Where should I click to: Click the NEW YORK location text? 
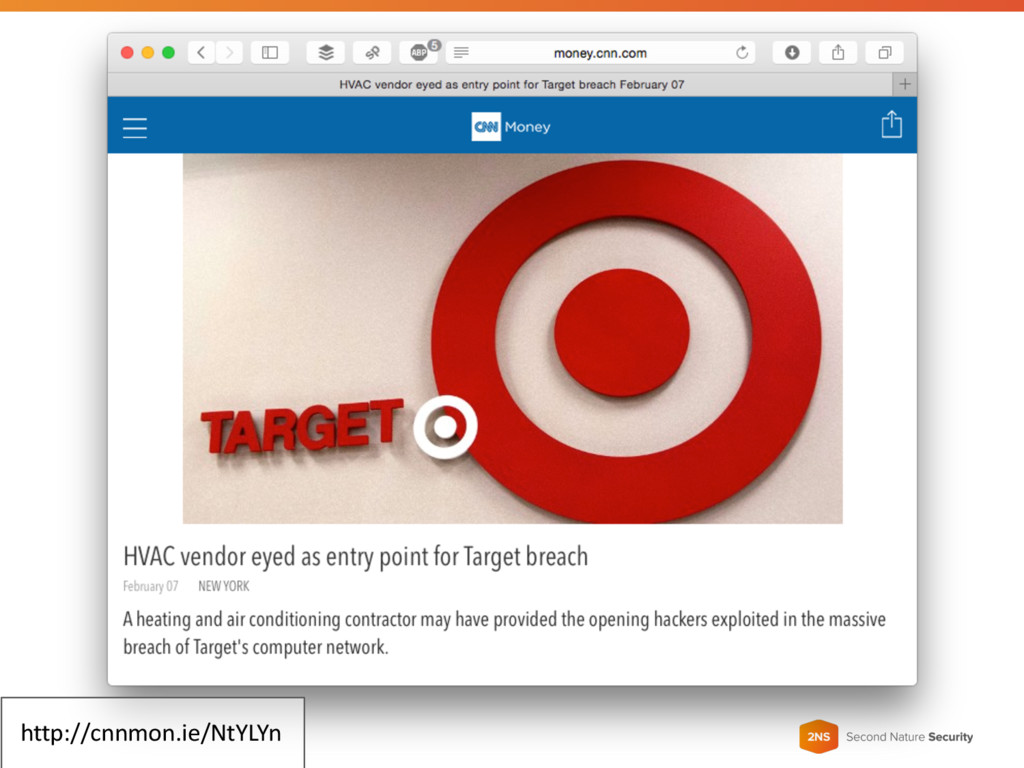pyautogui.click(x=223, y=586)
